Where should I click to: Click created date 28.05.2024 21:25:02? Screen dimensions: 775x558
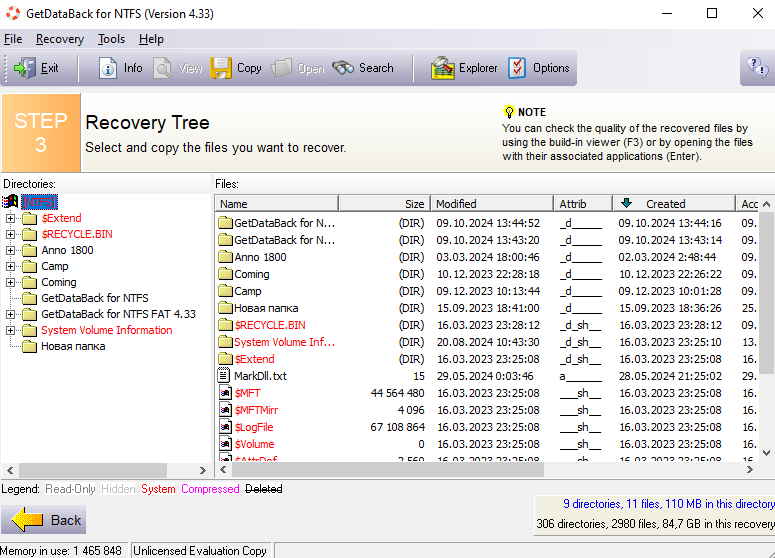[x=670, y=376]
